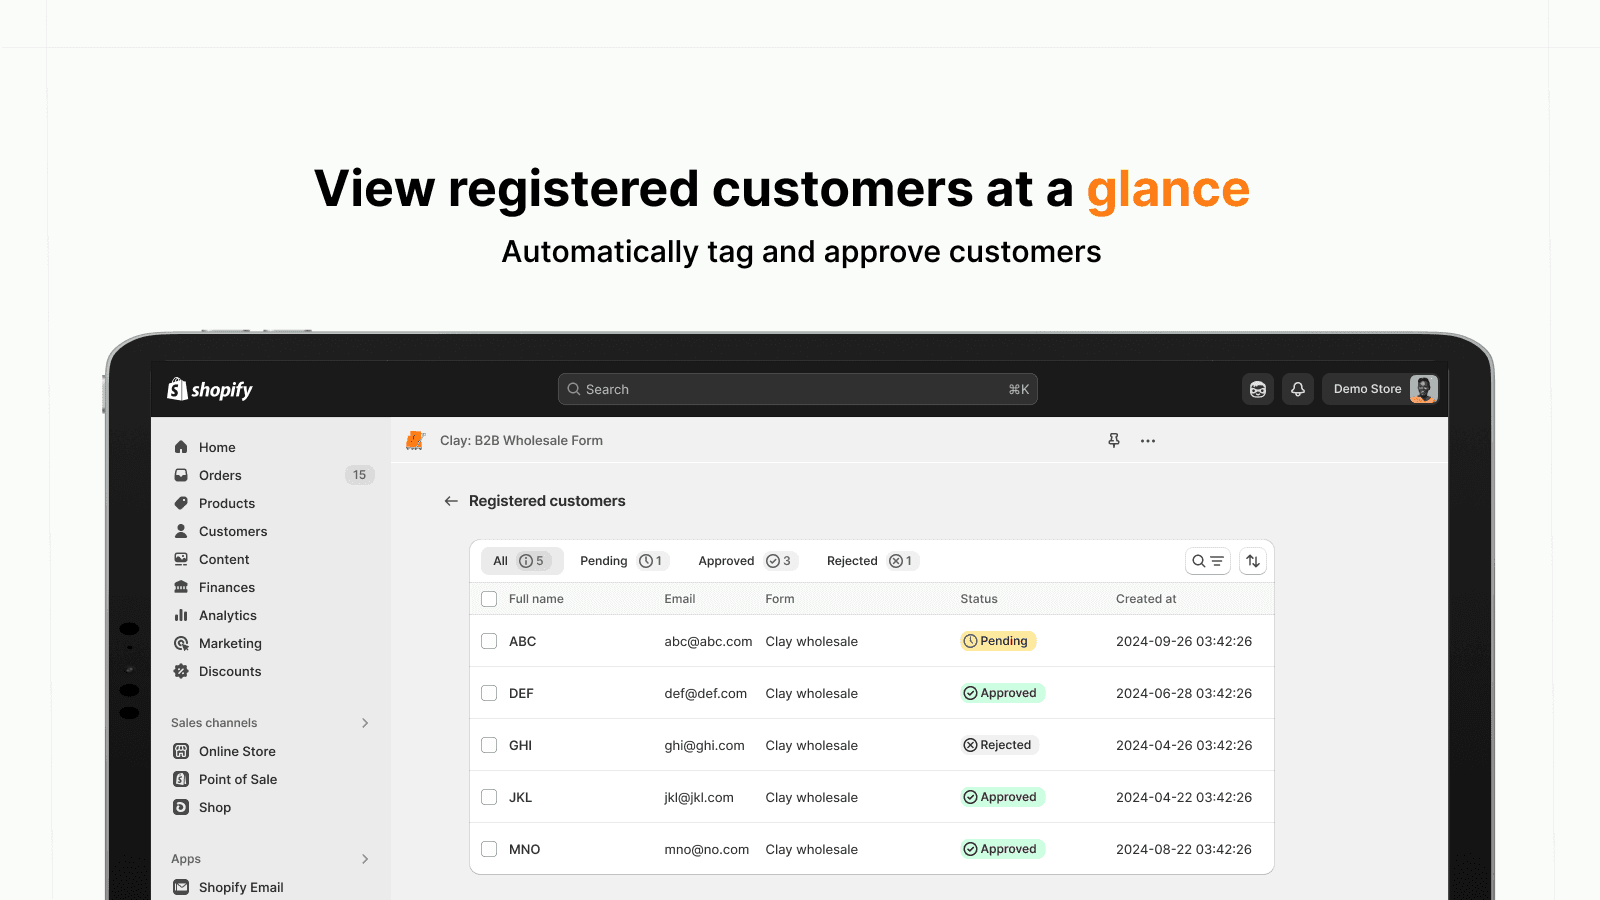Open the Sidekick assistant icon in top bar
This screenshot has height=900, width=1600.
pyautogui.click(x=1258, y=389)
